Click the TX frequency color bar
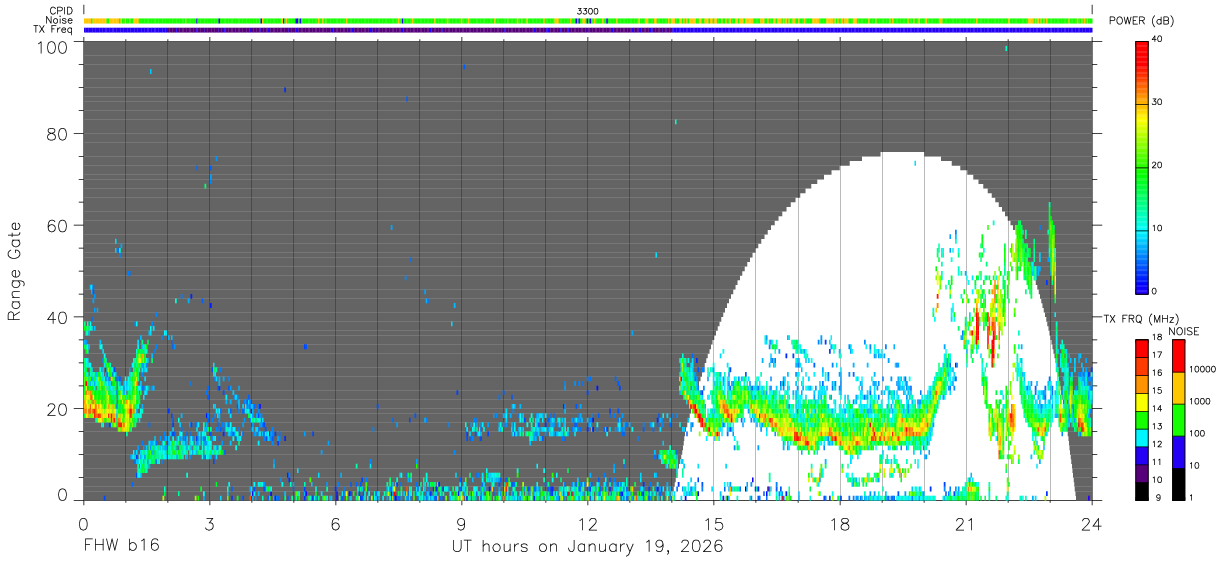The height and width of the screenshot is (567, 1228). tap(1142, 420)
